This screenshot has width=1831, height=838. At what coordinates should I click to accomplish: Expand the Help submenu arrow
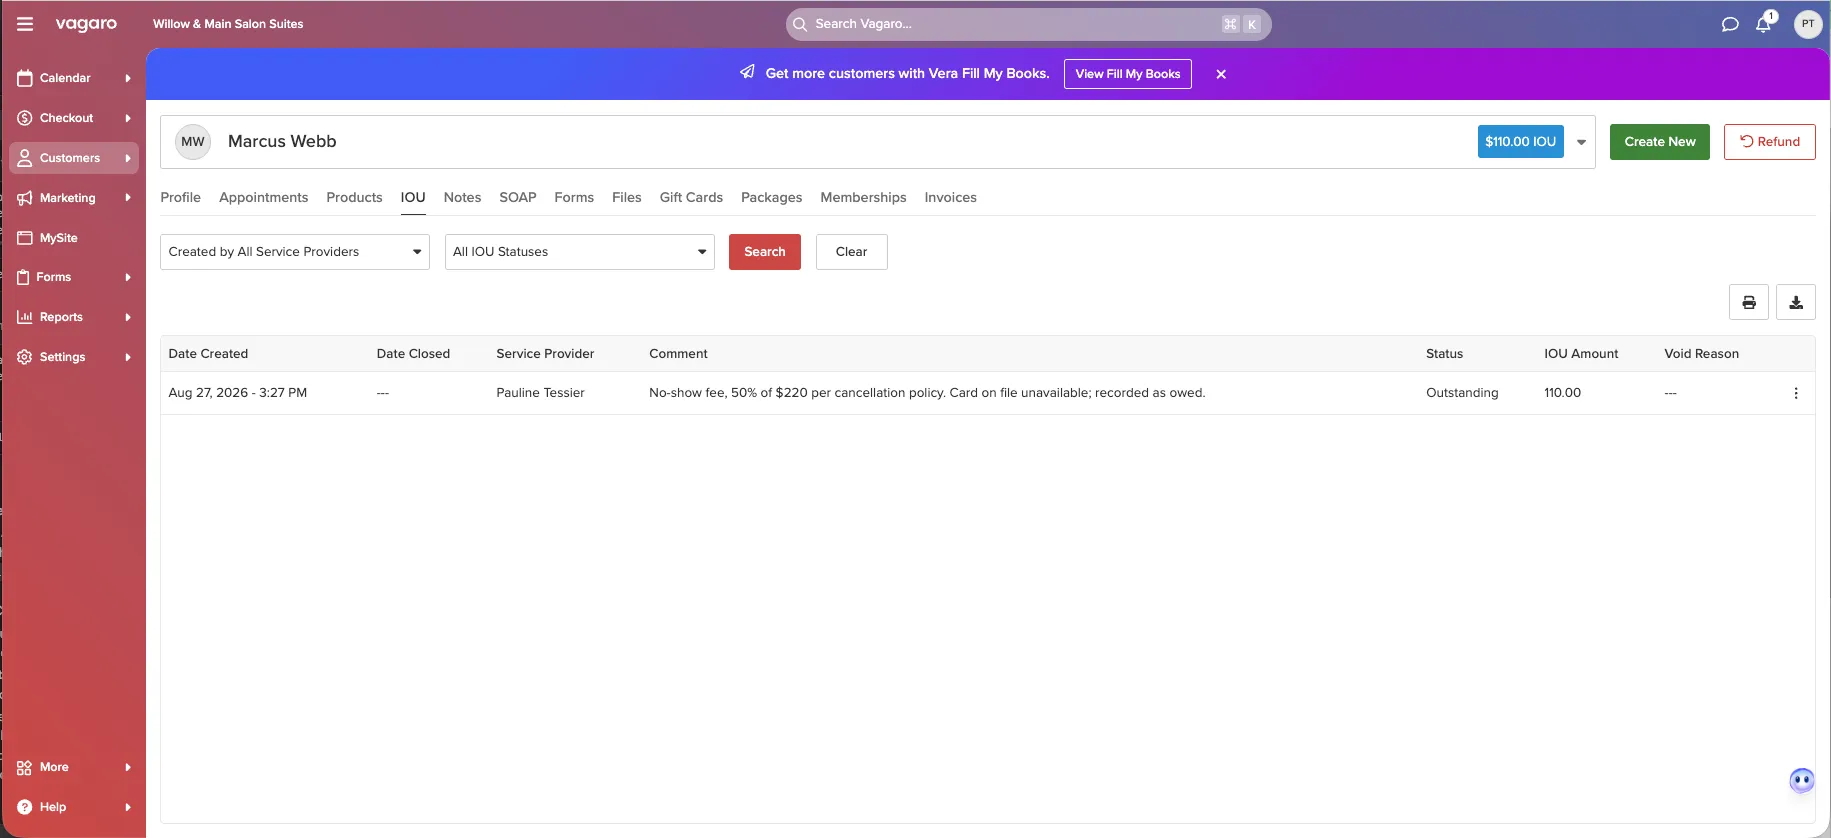(128, 807)
